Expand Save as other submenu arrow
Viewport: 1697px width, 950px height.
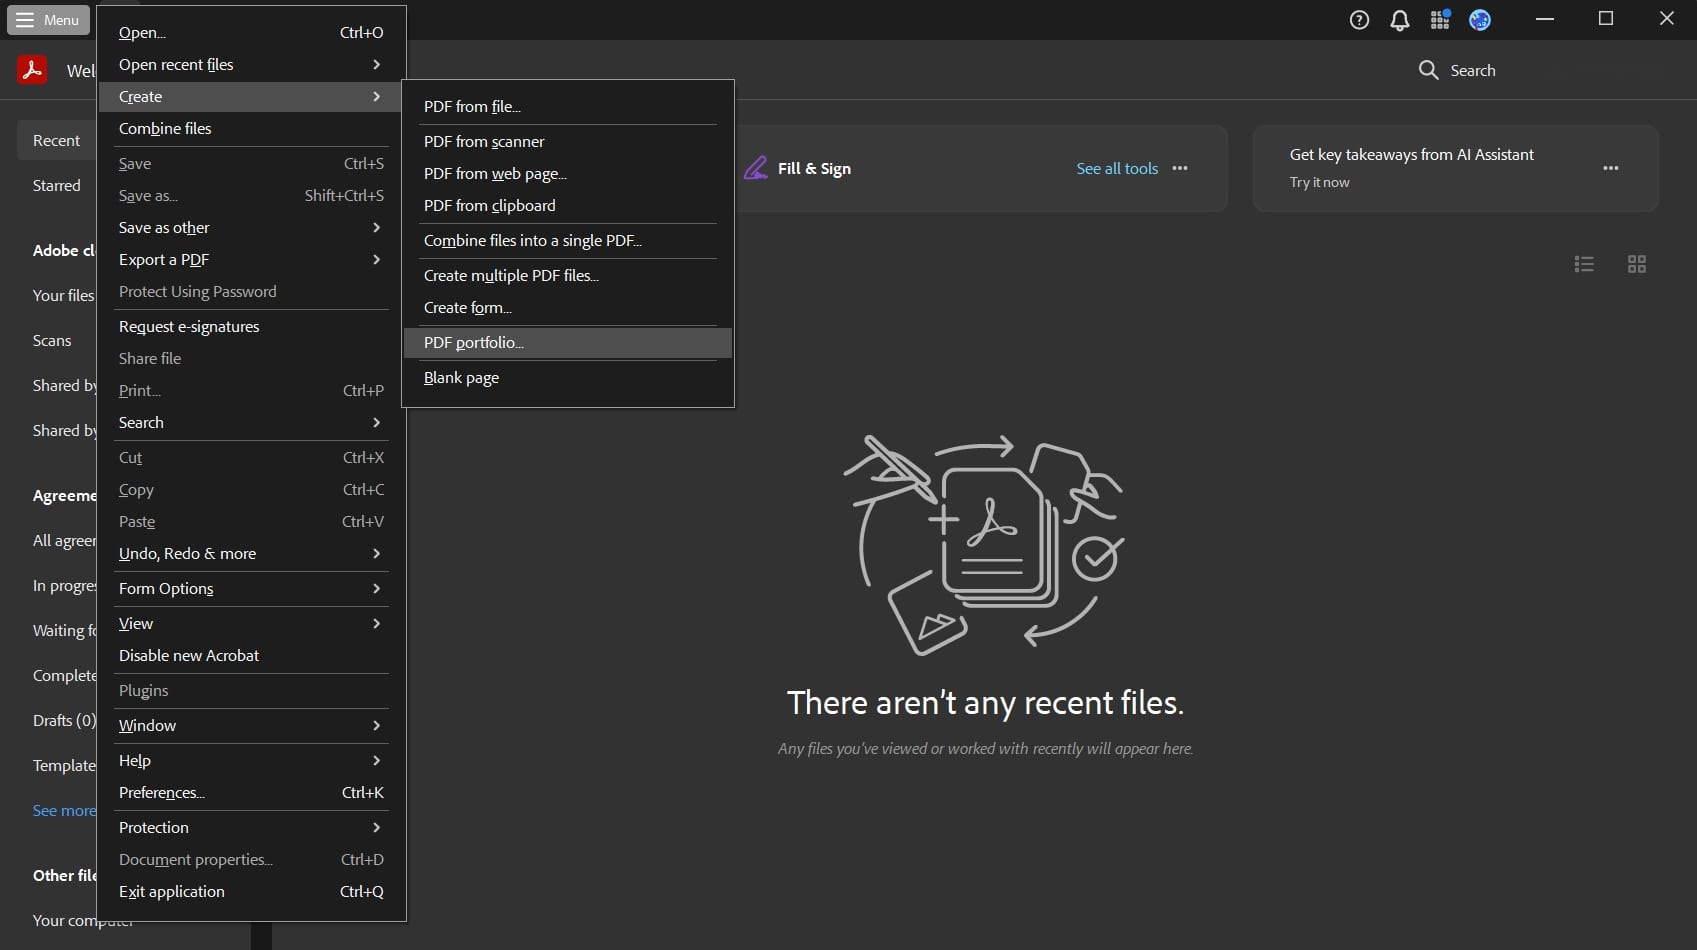tap(376, 227)
